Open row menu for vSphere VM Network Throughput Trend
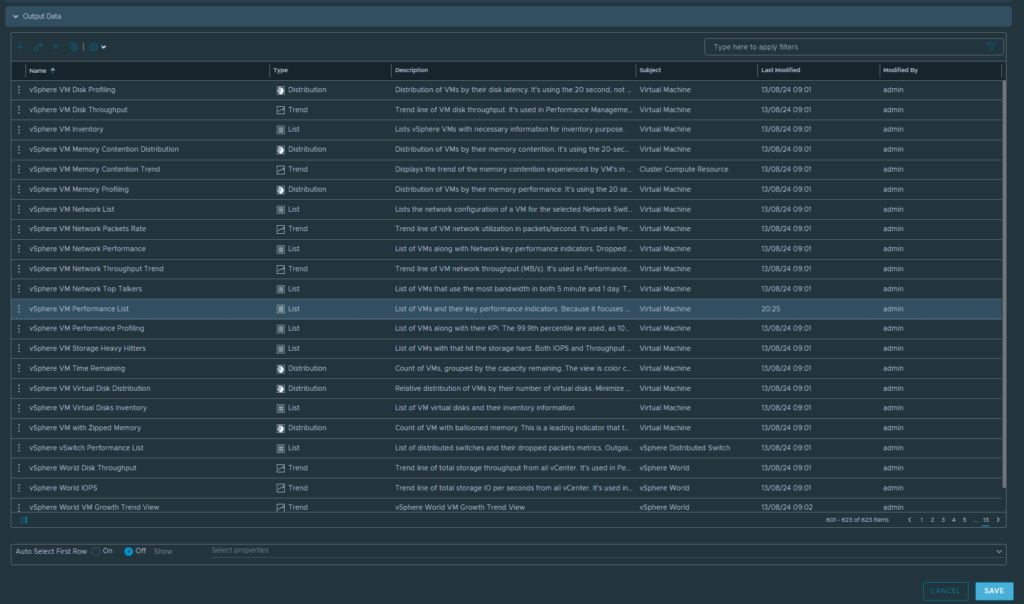Screen dimensions: 1024x604 click(x=19, y=269)
